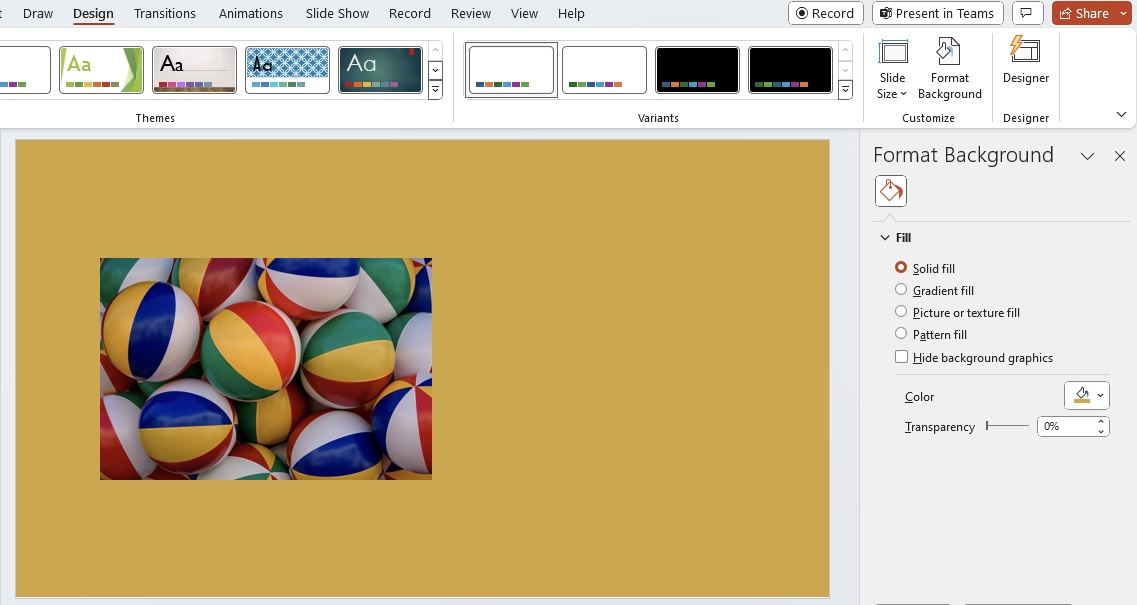This screenshot has width=1137, height=605.
Task: Apply the blue patterned Integral theme
Action: (287, 70)
